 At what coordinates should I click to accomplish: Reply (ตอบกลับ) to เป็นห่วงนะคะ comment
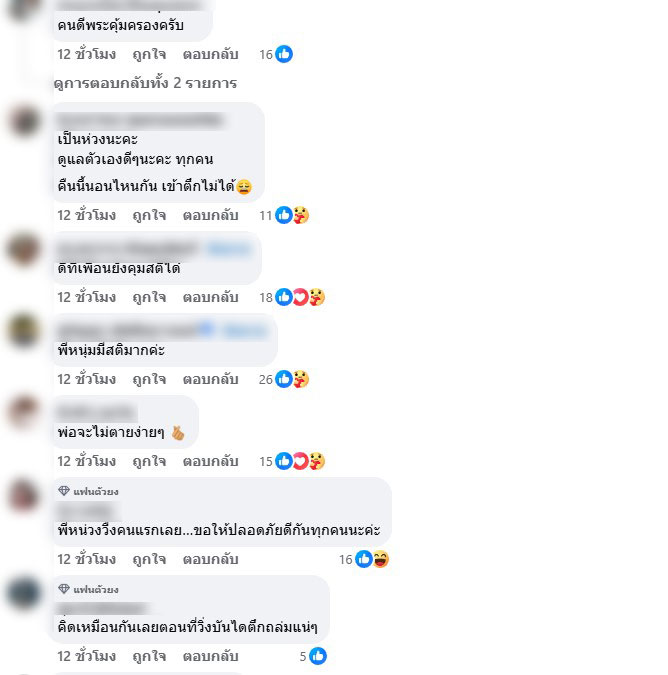(x=210, y=215)
